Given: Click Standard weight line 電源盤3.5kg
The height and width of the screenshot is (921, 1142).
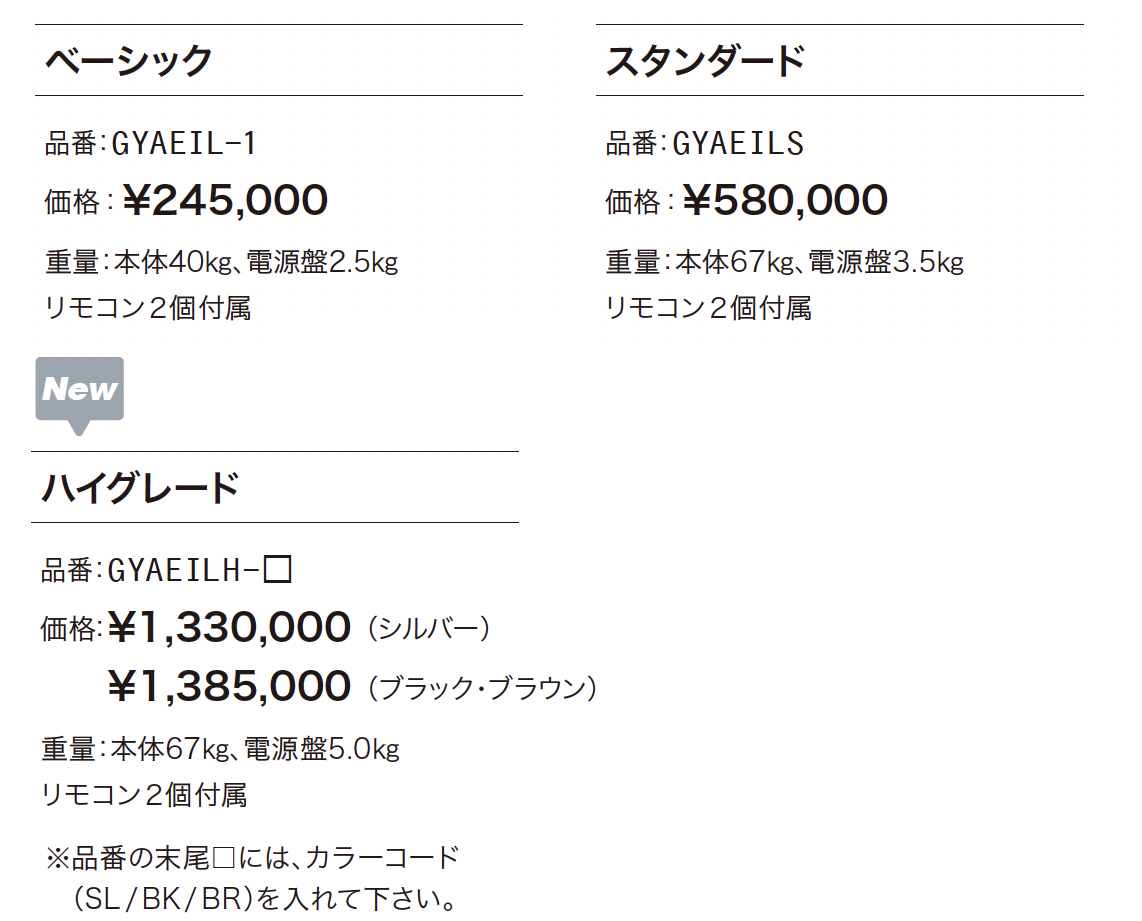Looking at the screenshot, I should click(x=886, y=261).
